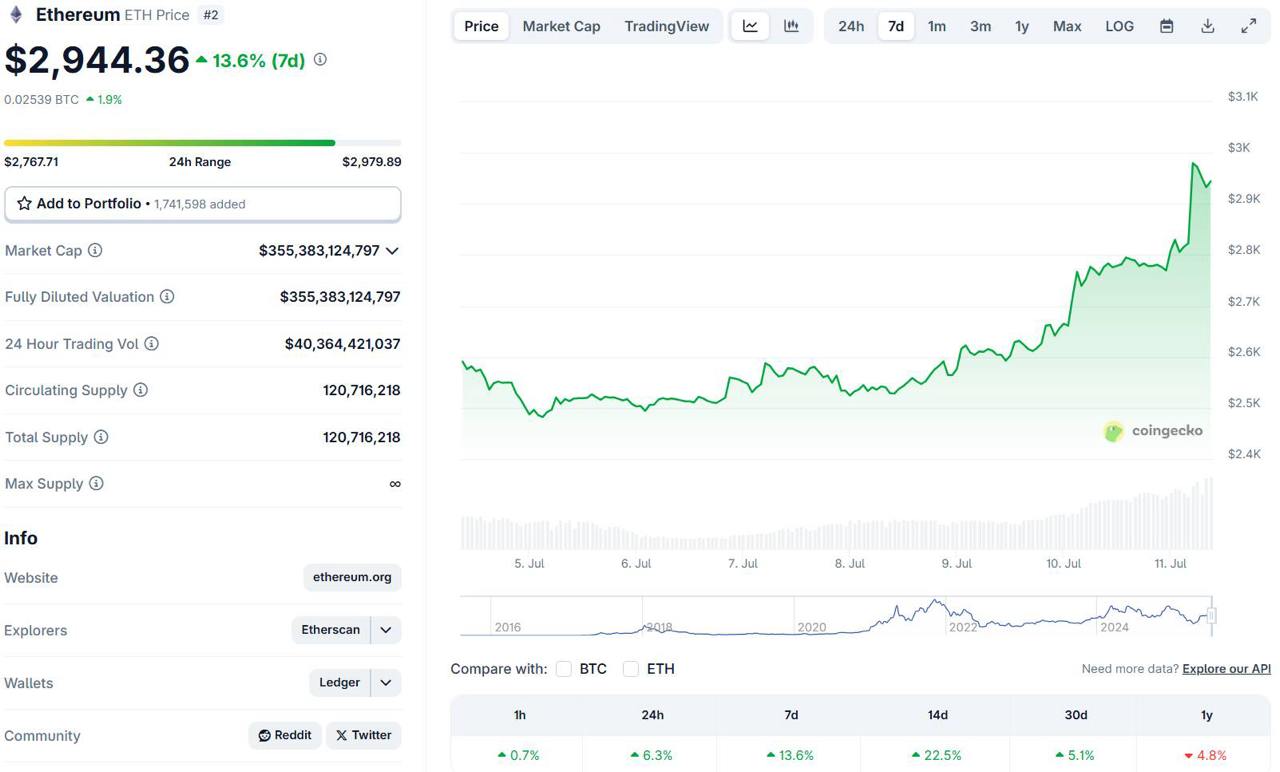Screen dimensions: 1280x772
Task: Click the star icon in Add to Portfolio
Action: [x=24, y=203]
